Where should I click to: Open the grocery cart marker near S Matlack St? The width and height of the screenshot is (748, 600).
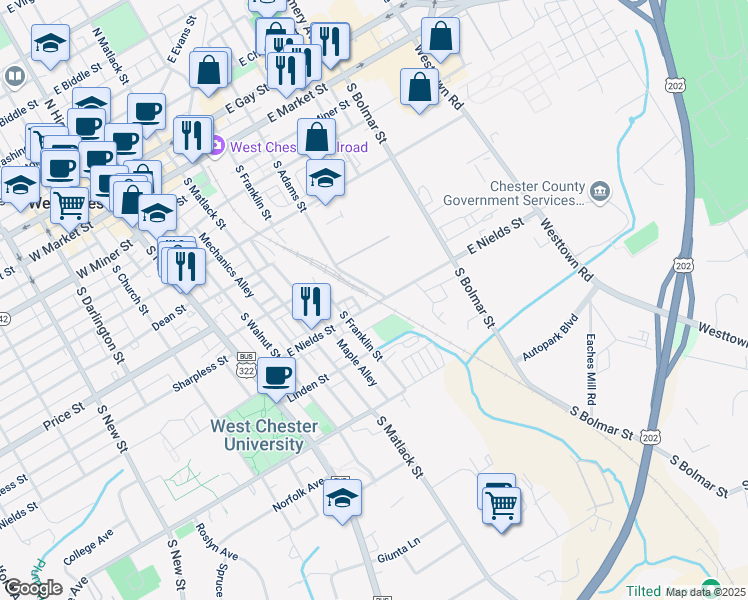click(x=501, y=508)
